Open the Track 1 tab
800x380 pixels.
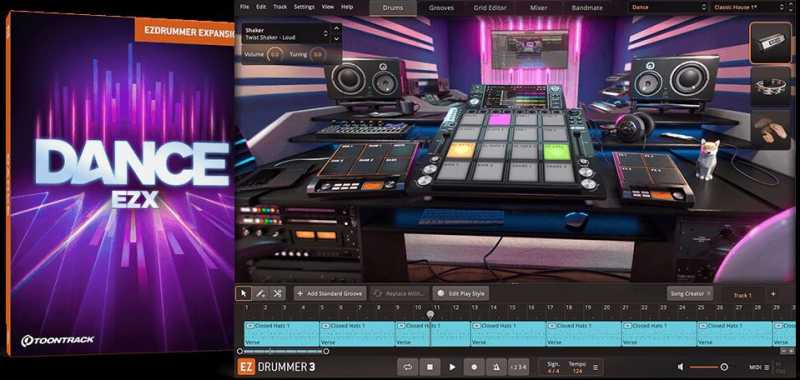[742, 295]
